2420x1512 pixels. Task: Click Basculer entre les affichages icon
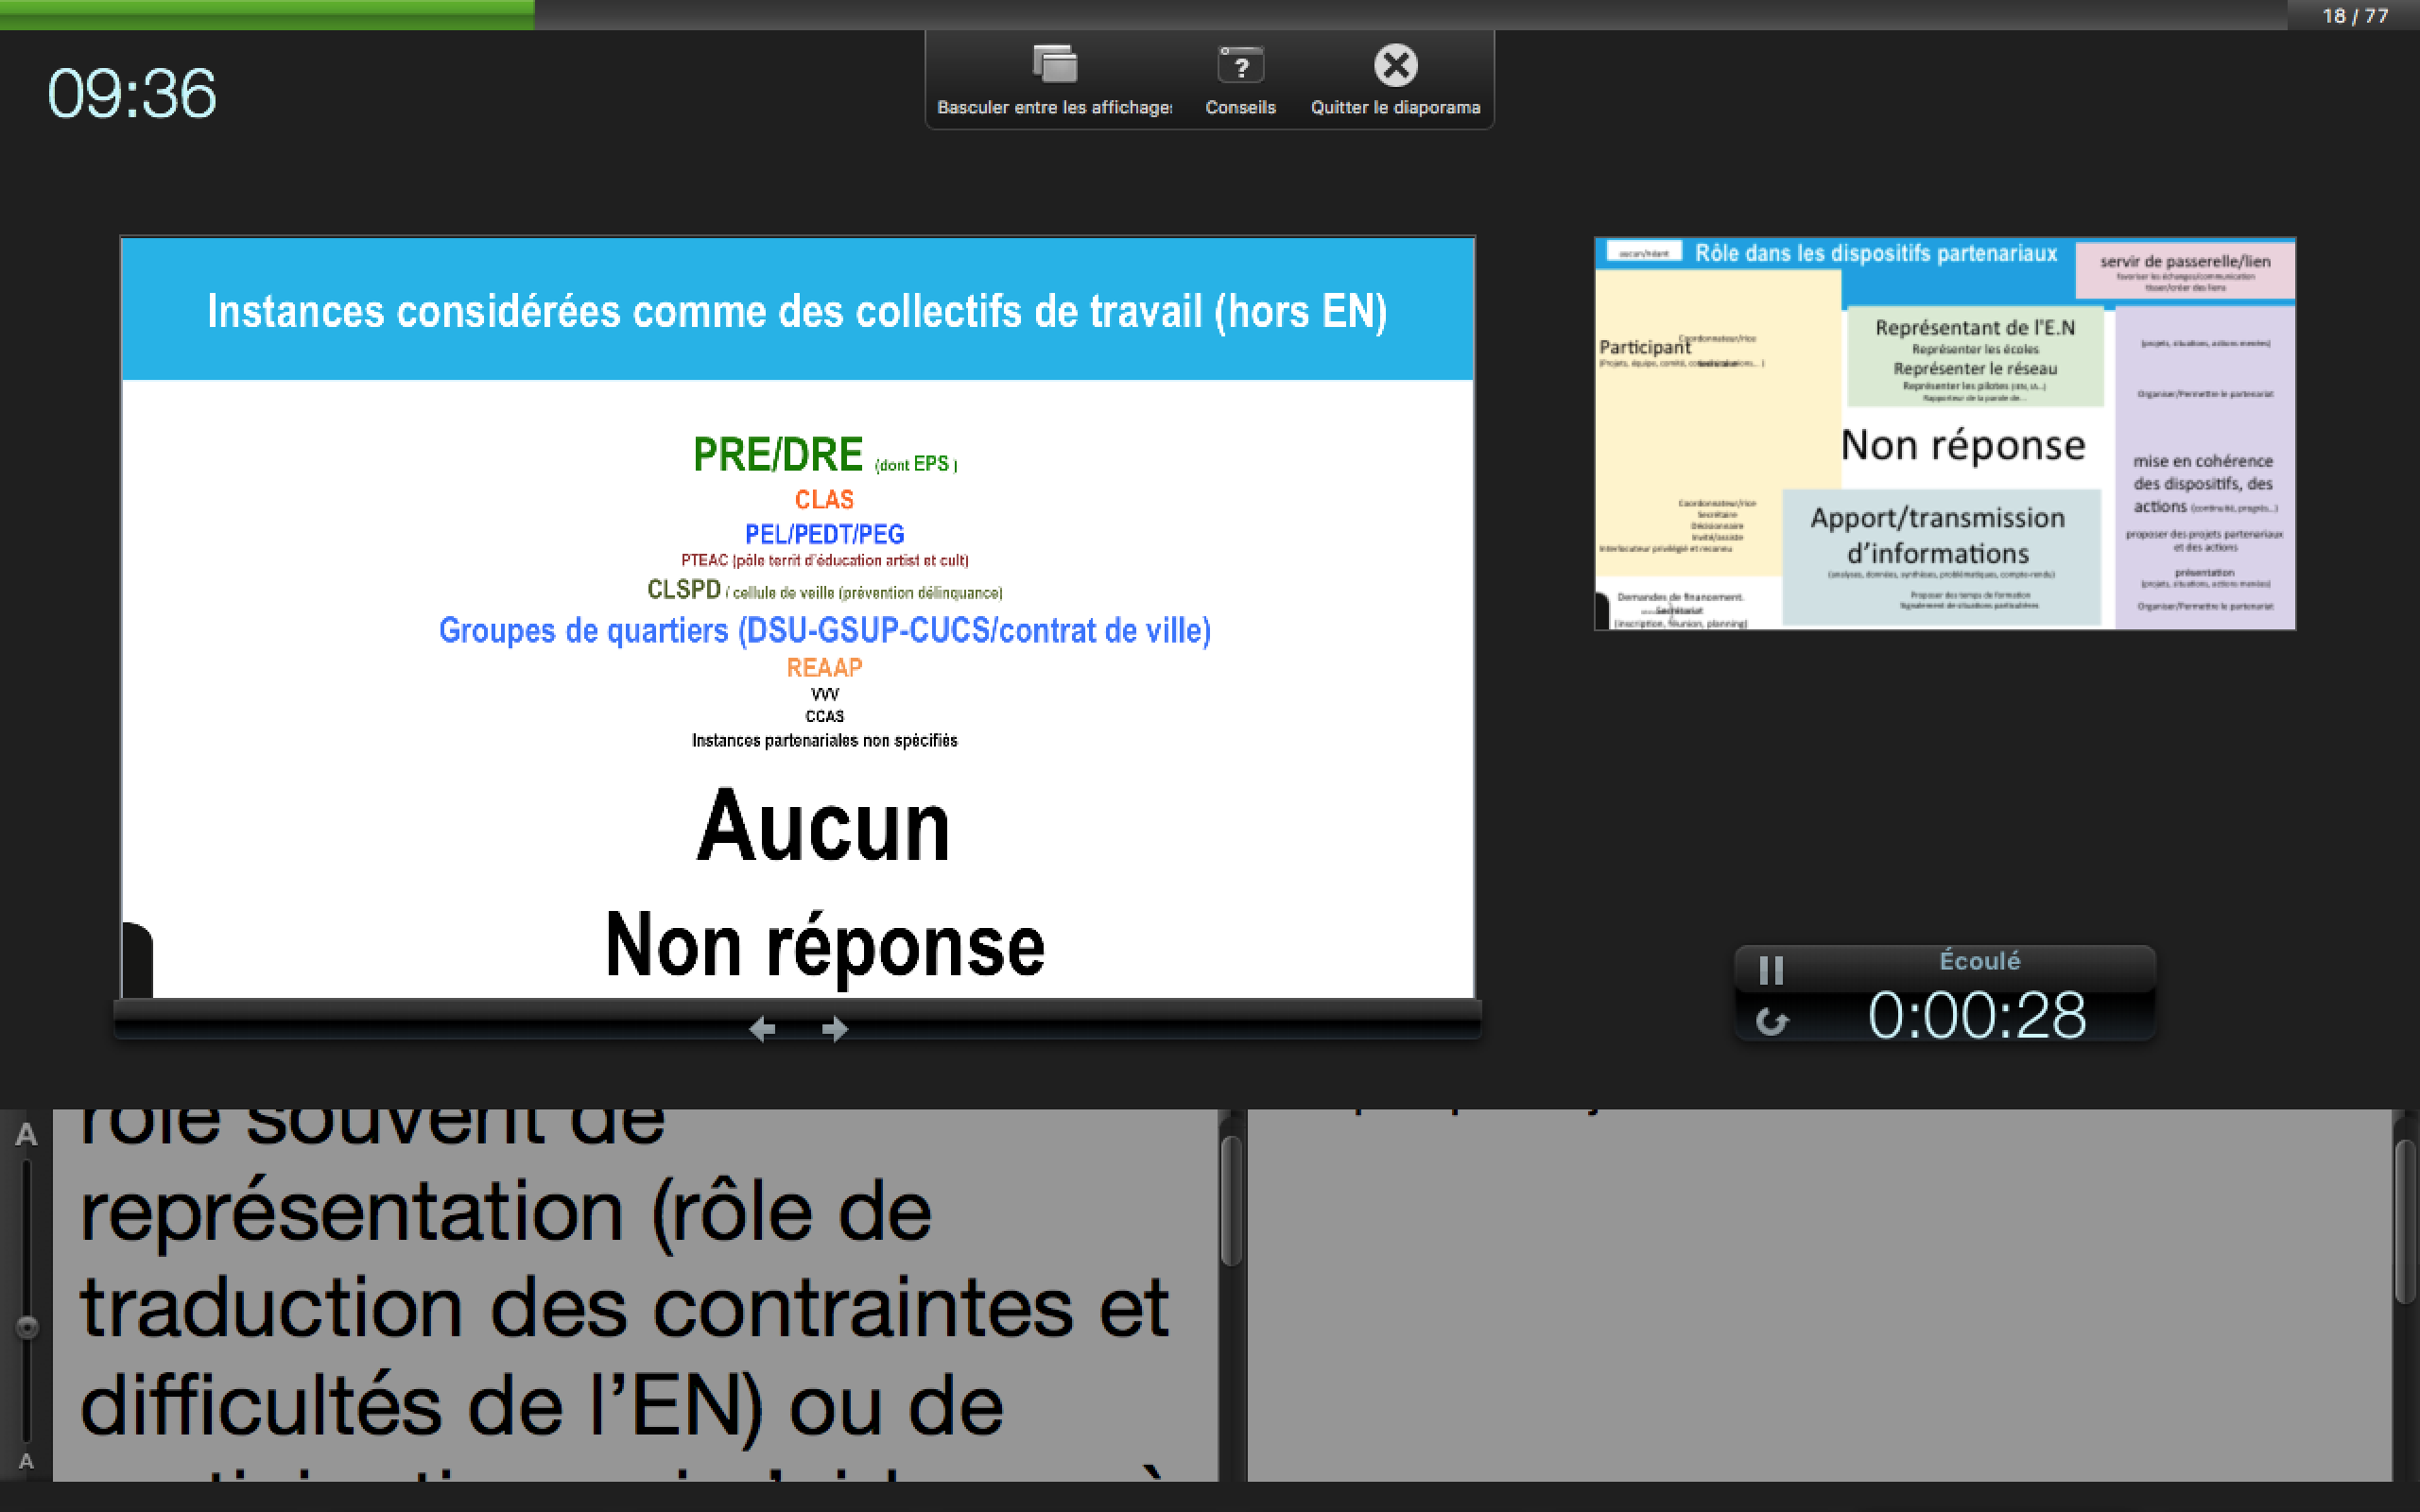point(1054,66)
